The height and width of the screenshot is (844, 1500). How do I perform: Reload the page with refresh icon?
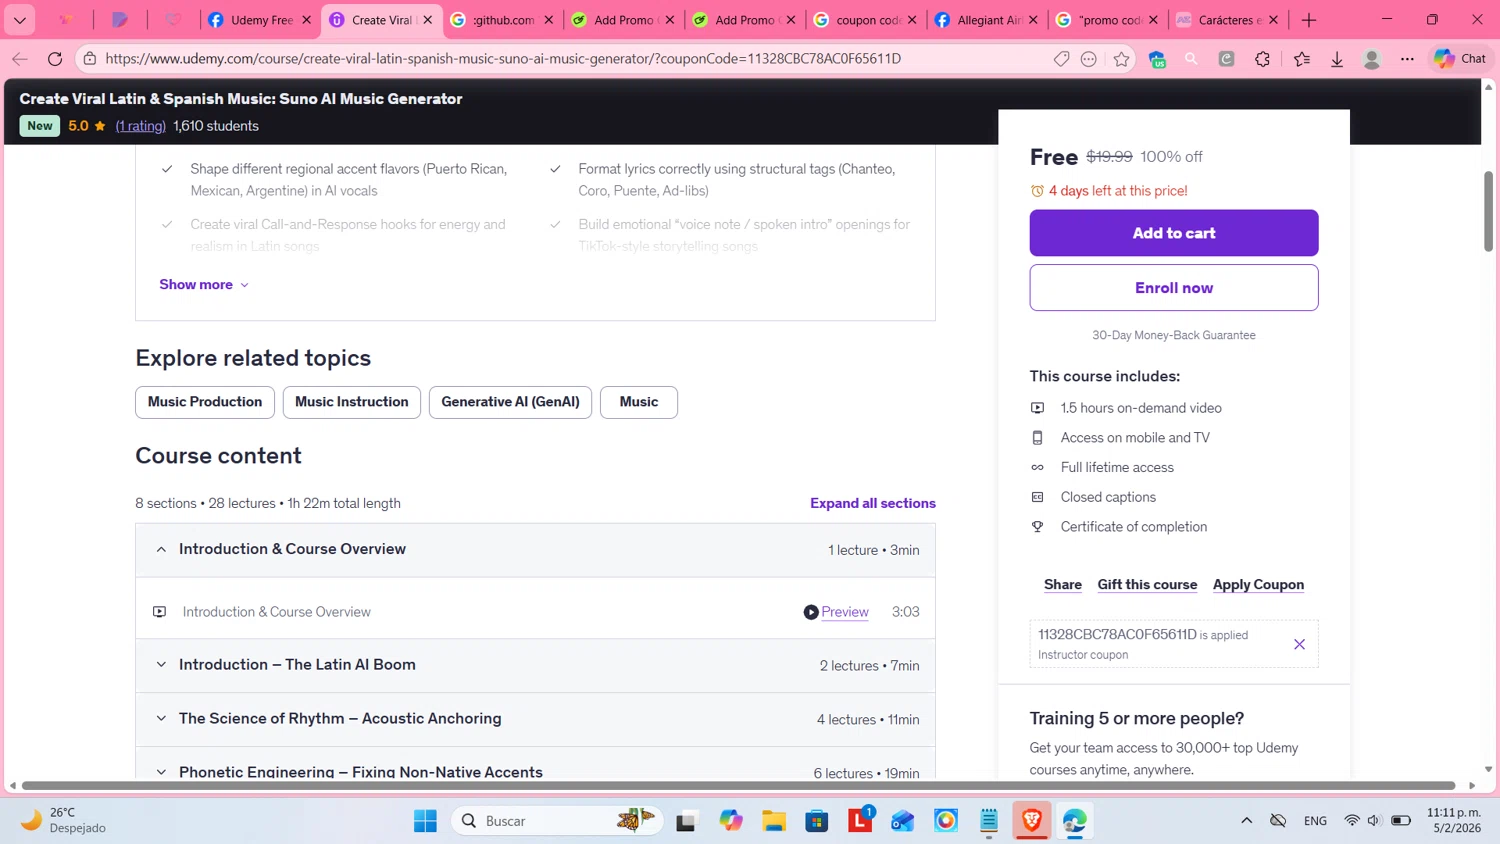(x=55, y=59)
